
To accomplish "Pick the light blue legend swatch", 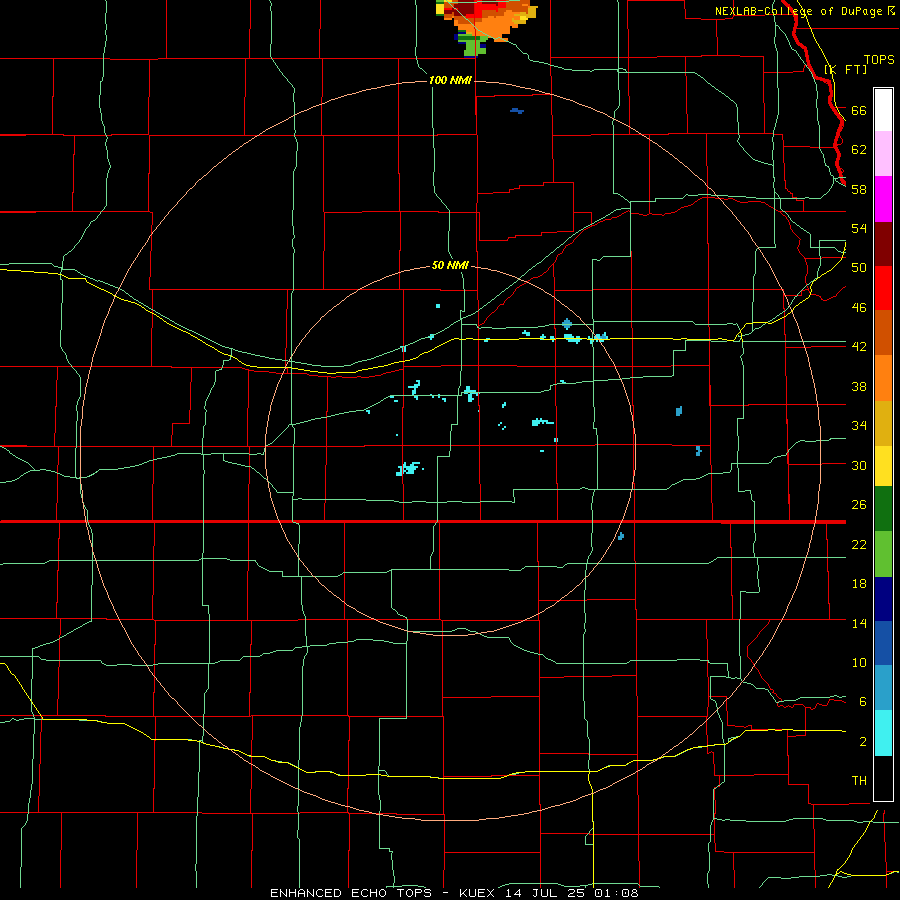I will [883, 688].
